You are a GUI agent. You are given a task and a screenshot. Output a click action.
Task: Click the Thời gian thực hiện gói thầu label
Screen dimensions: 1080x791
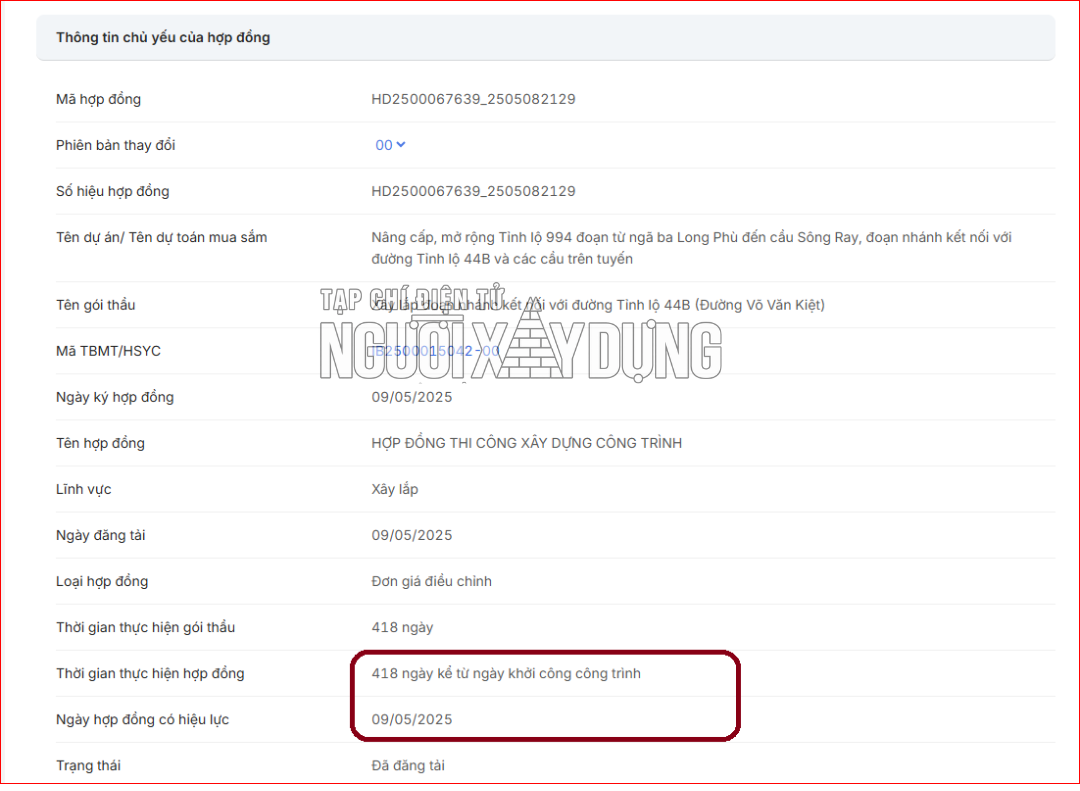click(x=145, y=628)
